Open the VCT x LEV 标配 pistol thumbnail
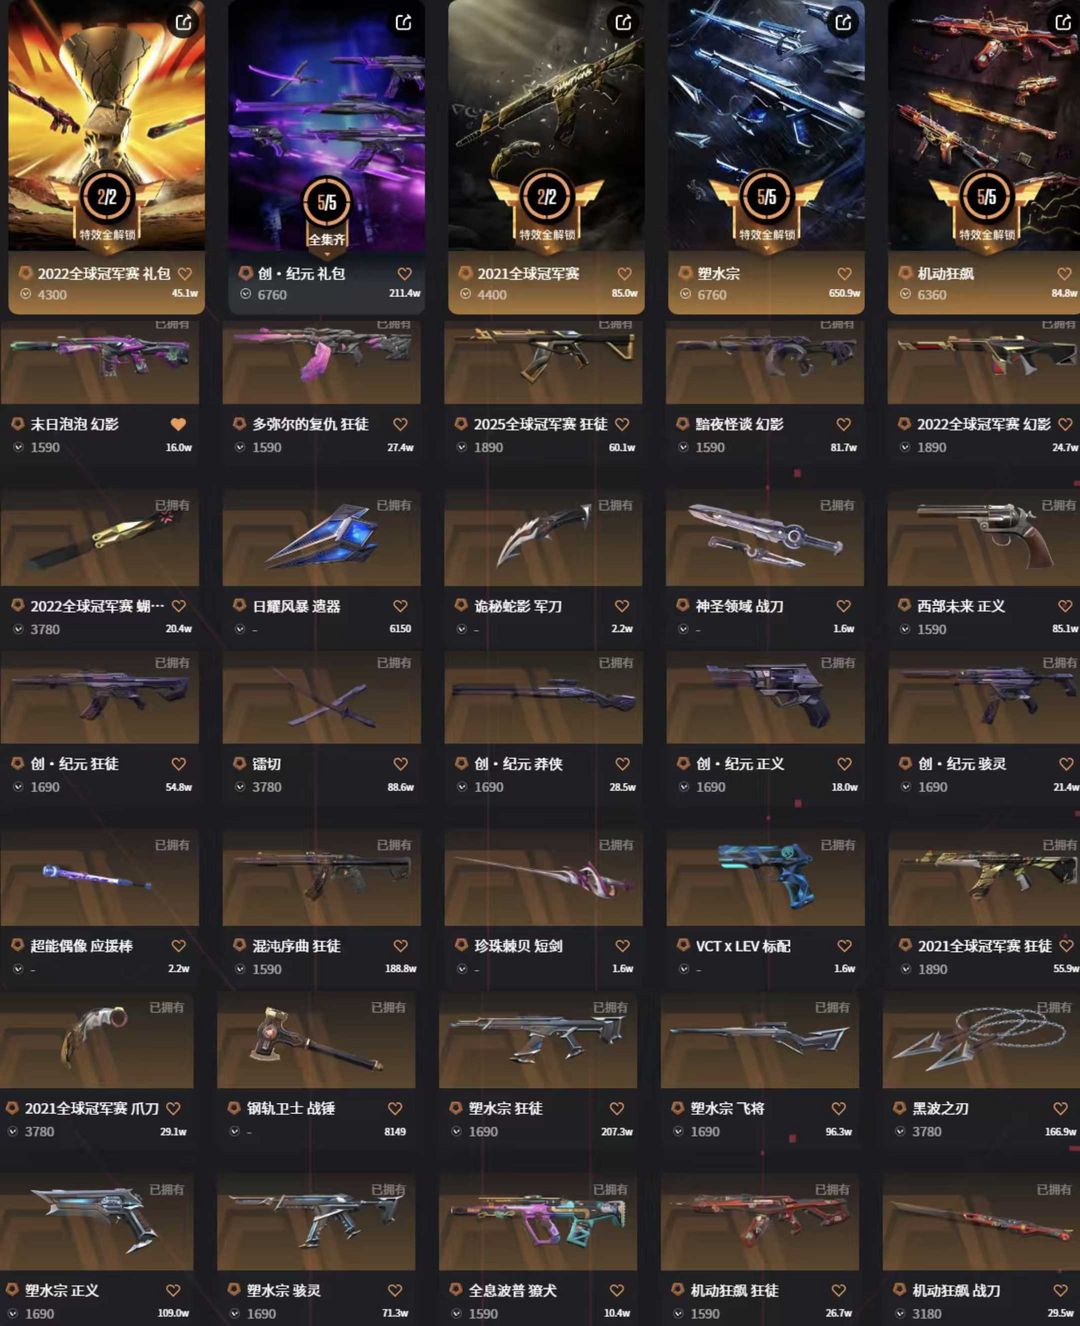The height and width of the screenshot is (1326, 1080). point(765,877)
